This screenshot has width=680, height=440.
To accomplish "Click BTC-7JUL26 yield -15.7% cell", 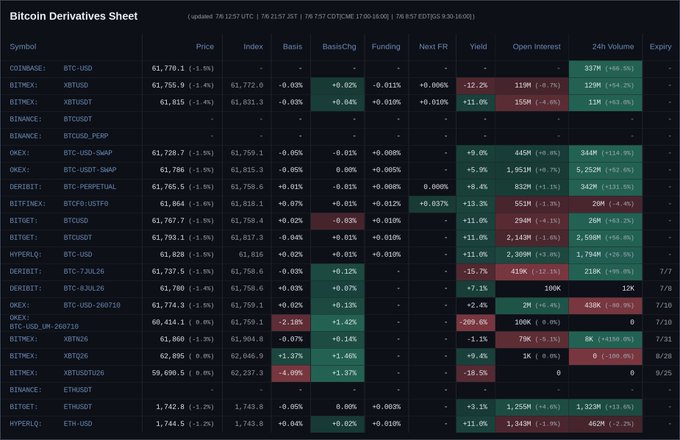I will [x=475, y=271].
